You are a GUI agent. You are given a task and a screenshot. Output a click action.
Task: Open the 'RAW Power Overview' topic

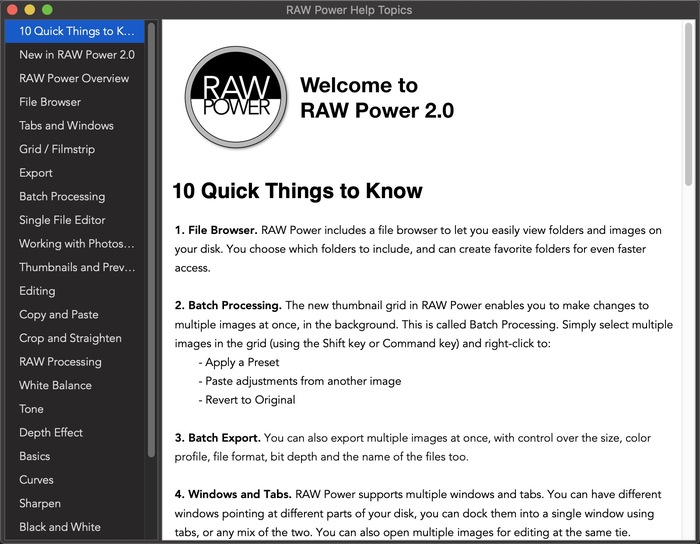coord(75,79)
